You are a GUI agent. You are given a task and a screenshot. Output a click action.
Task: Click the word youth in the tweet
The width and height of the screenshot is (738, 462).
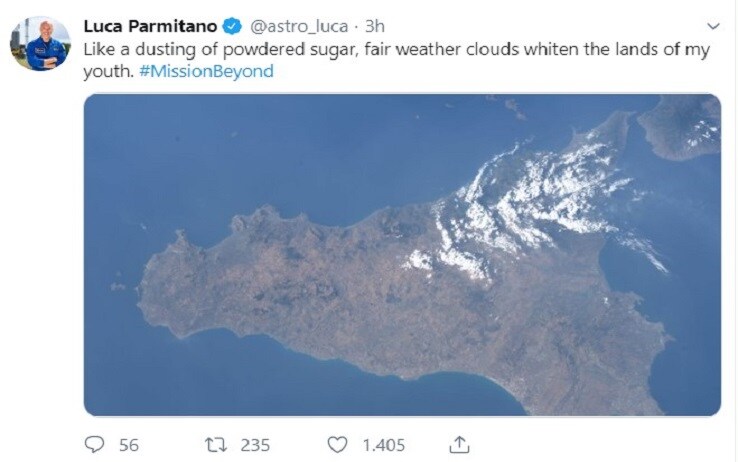pyautogui.click(x=108, y=72)
